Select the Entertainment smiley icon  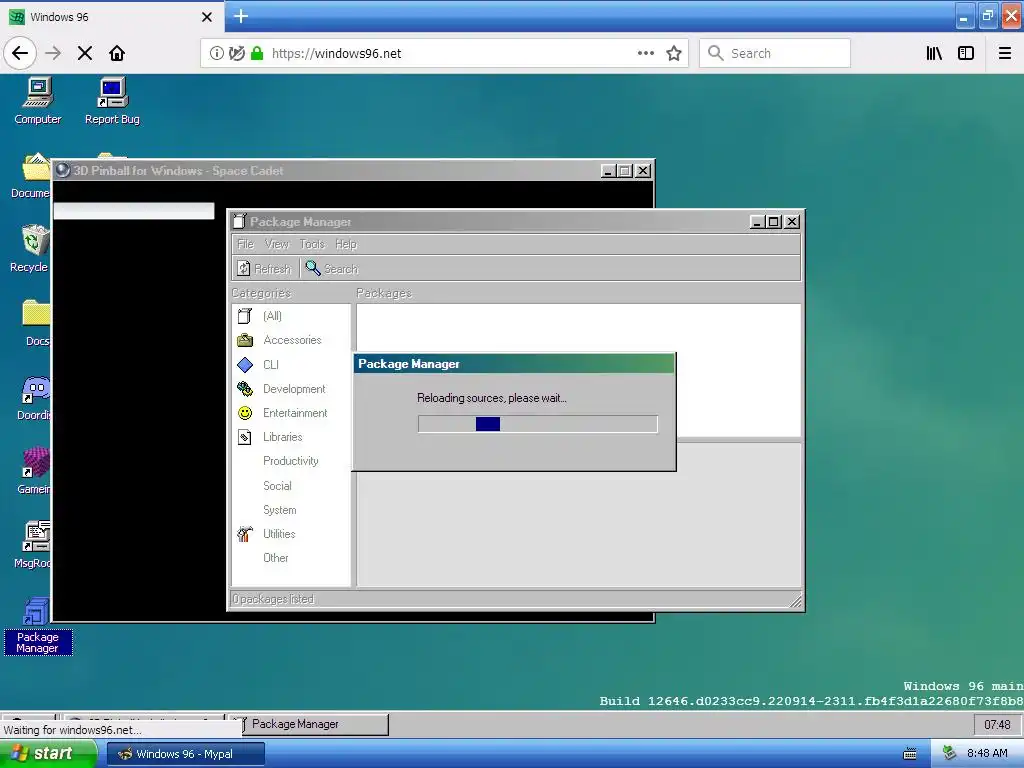click(x=245, y=413)
